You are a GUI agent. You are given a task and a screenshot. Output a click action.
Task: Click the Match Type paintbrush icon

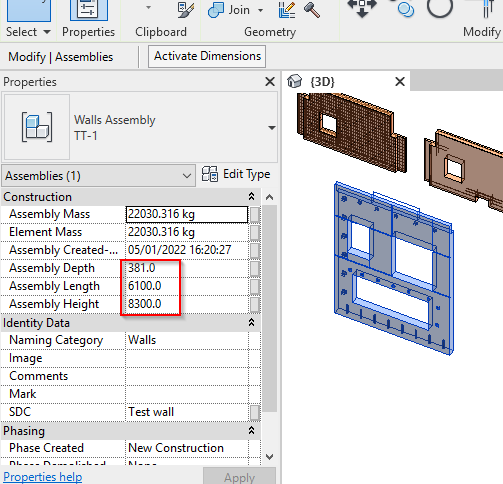coord(185,10)
